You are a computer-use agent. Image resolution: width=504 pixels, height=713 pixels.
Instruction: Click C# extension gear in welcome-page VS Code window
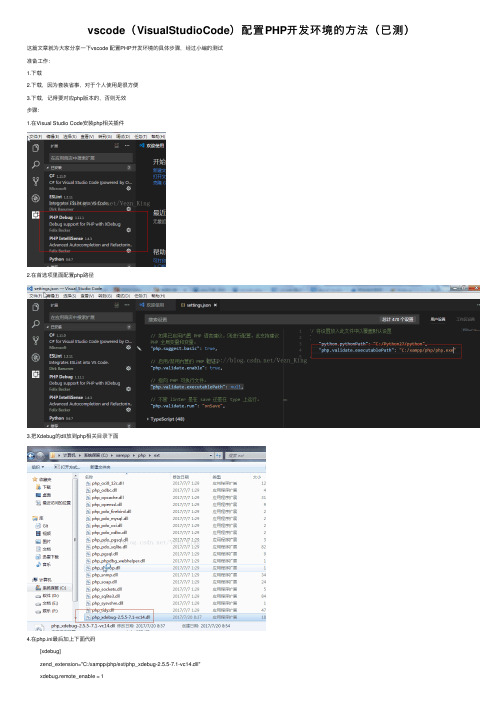click(x=129, y=188)
